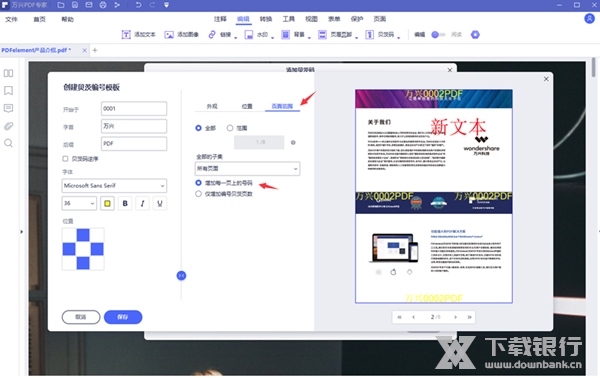Click the Header & Footer (页眉页脚) icon

point(323,35)
